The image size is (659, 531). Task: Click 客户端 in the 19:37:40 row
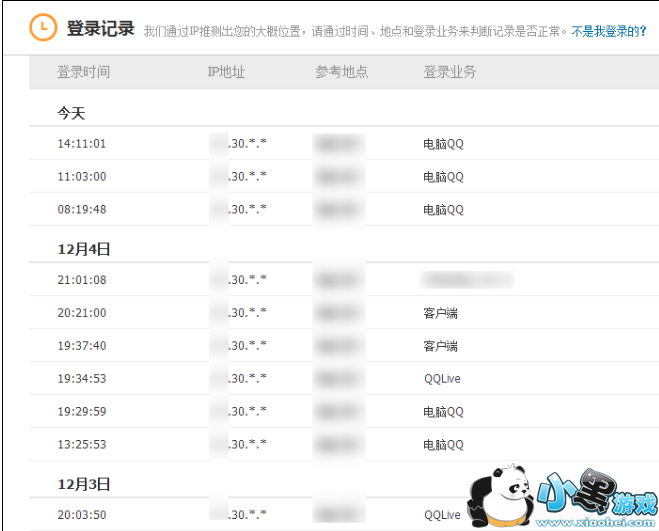(440, 346)
